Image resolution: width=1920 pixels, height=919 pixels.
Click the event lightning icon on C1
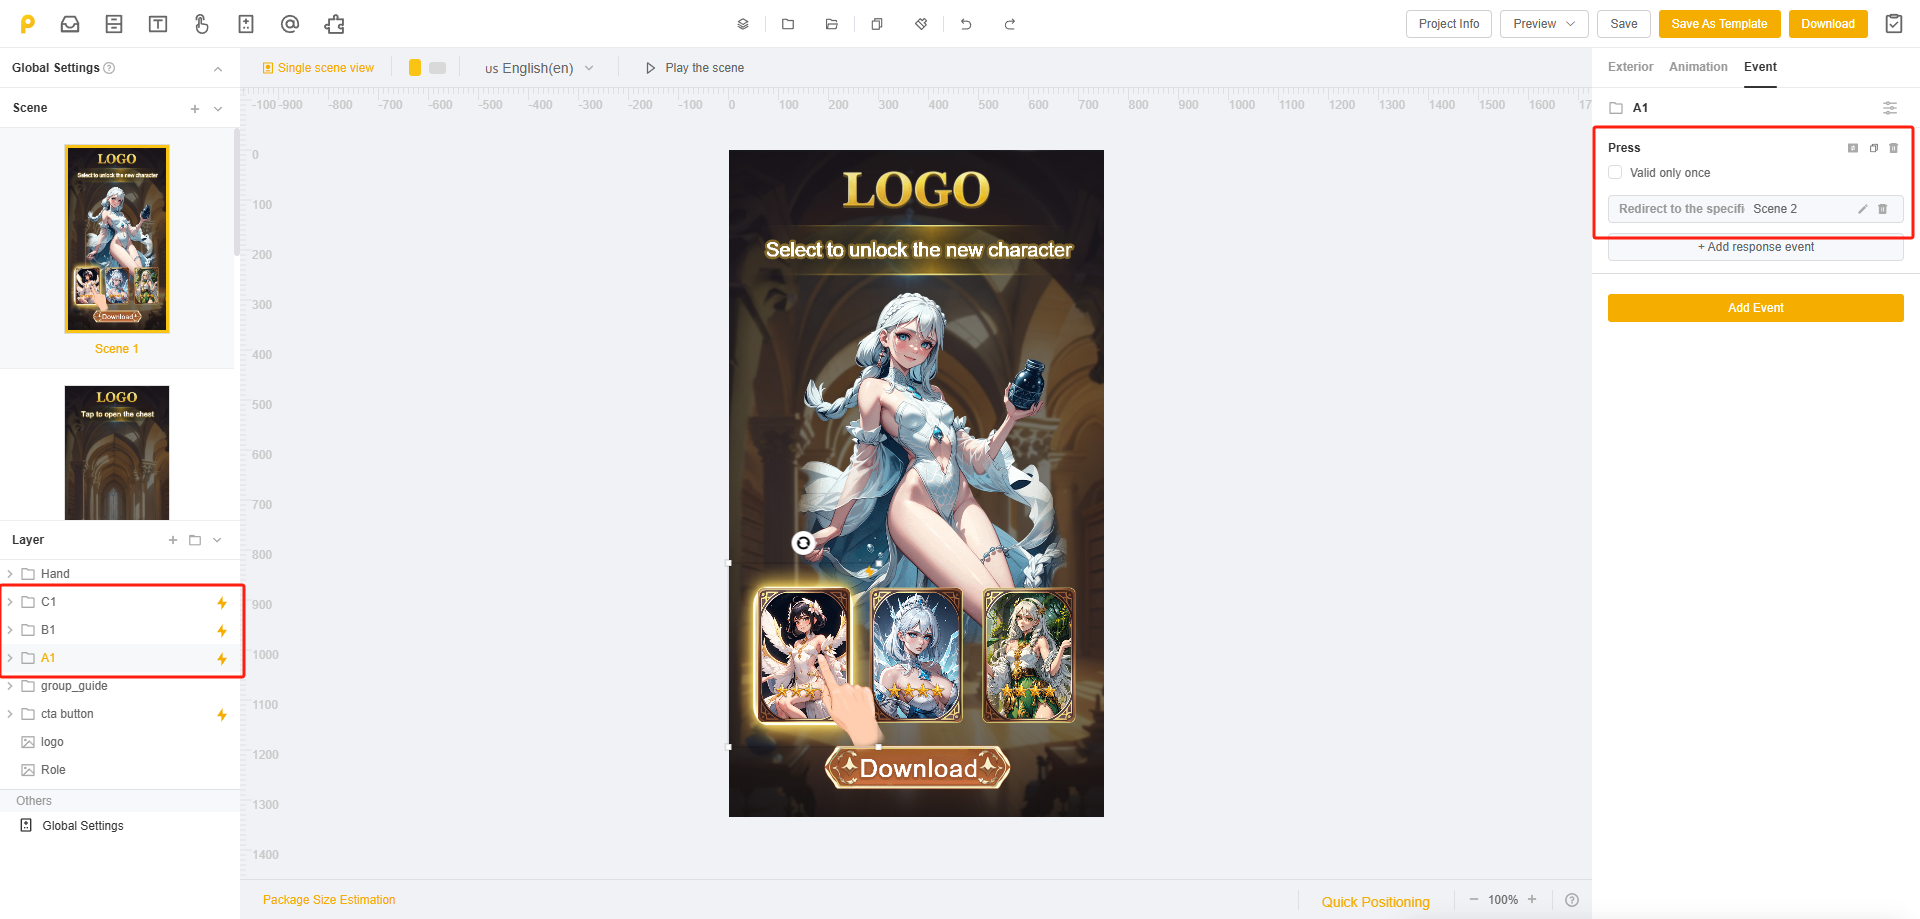[222, 603]
